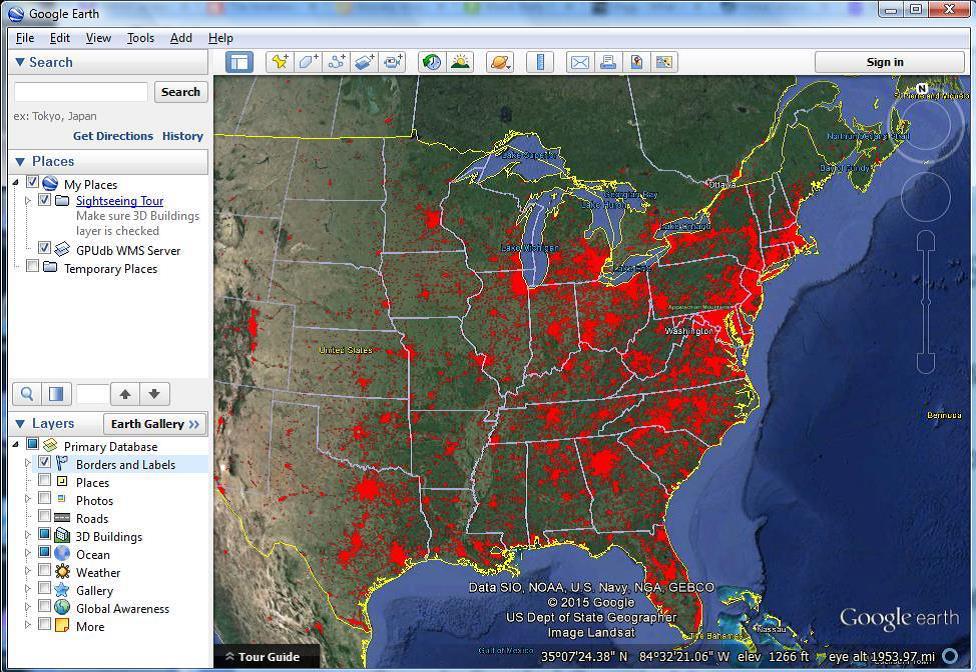Show sunlight across the landscape
976x672 pixels.
[460, 62]
